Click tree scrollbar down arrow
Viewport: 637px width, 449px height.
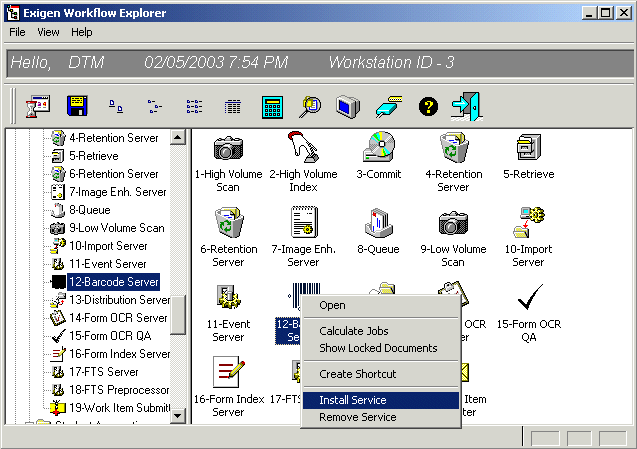click(x=178, y=415)
